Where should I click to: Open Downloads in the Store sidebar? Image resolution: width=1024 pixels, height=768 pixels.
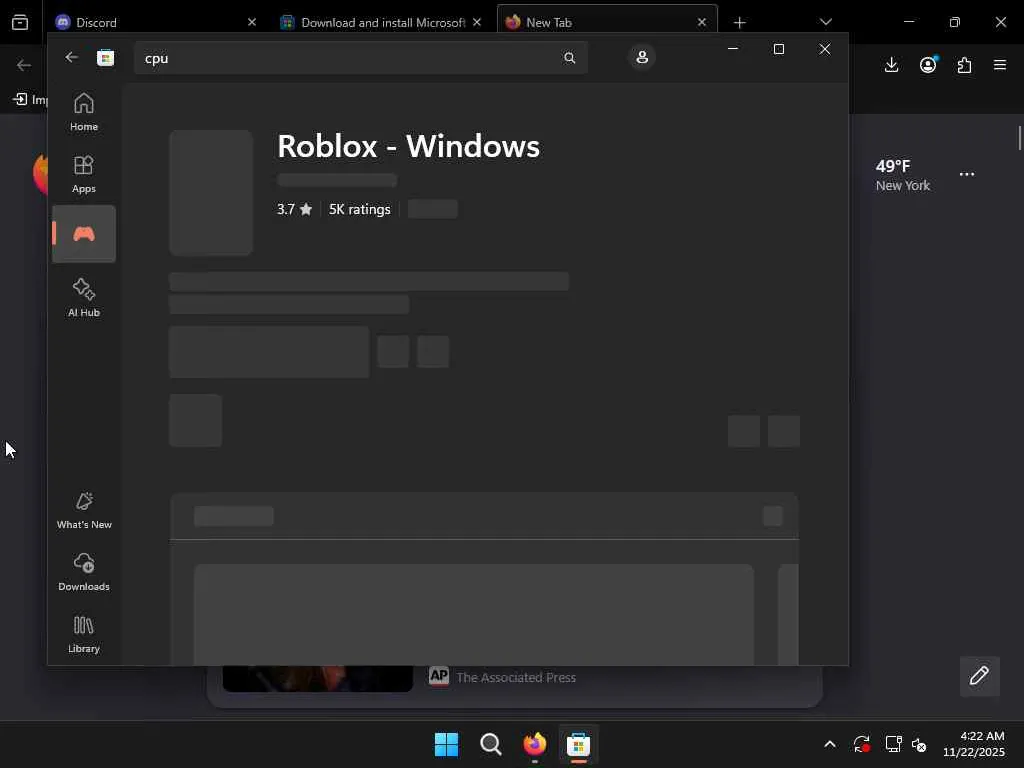click(84, 572)
